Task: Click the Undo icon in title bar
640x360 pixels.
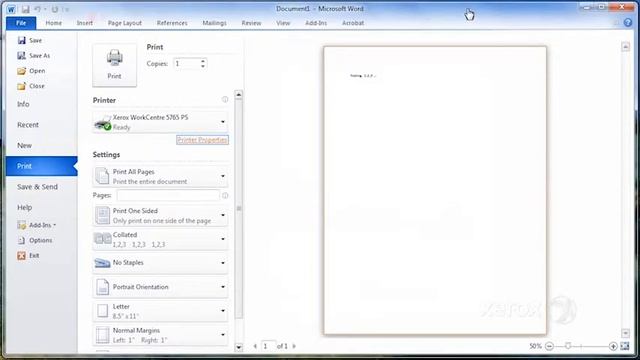Action: [x=38, y=9]
